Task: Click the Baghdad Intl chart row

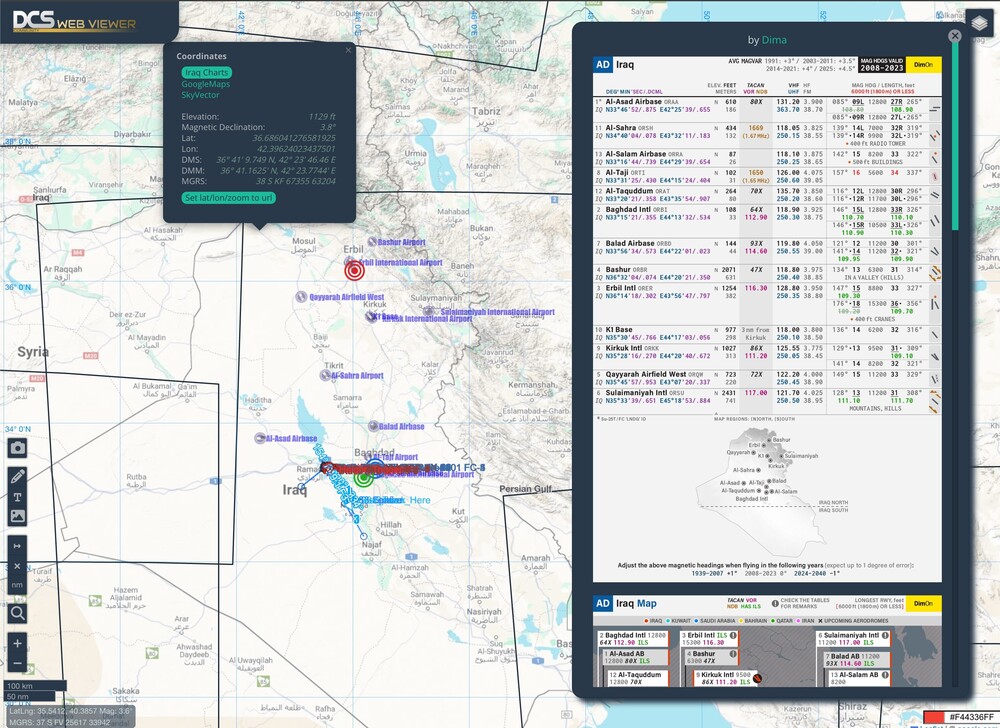Action: click(767, 221)
